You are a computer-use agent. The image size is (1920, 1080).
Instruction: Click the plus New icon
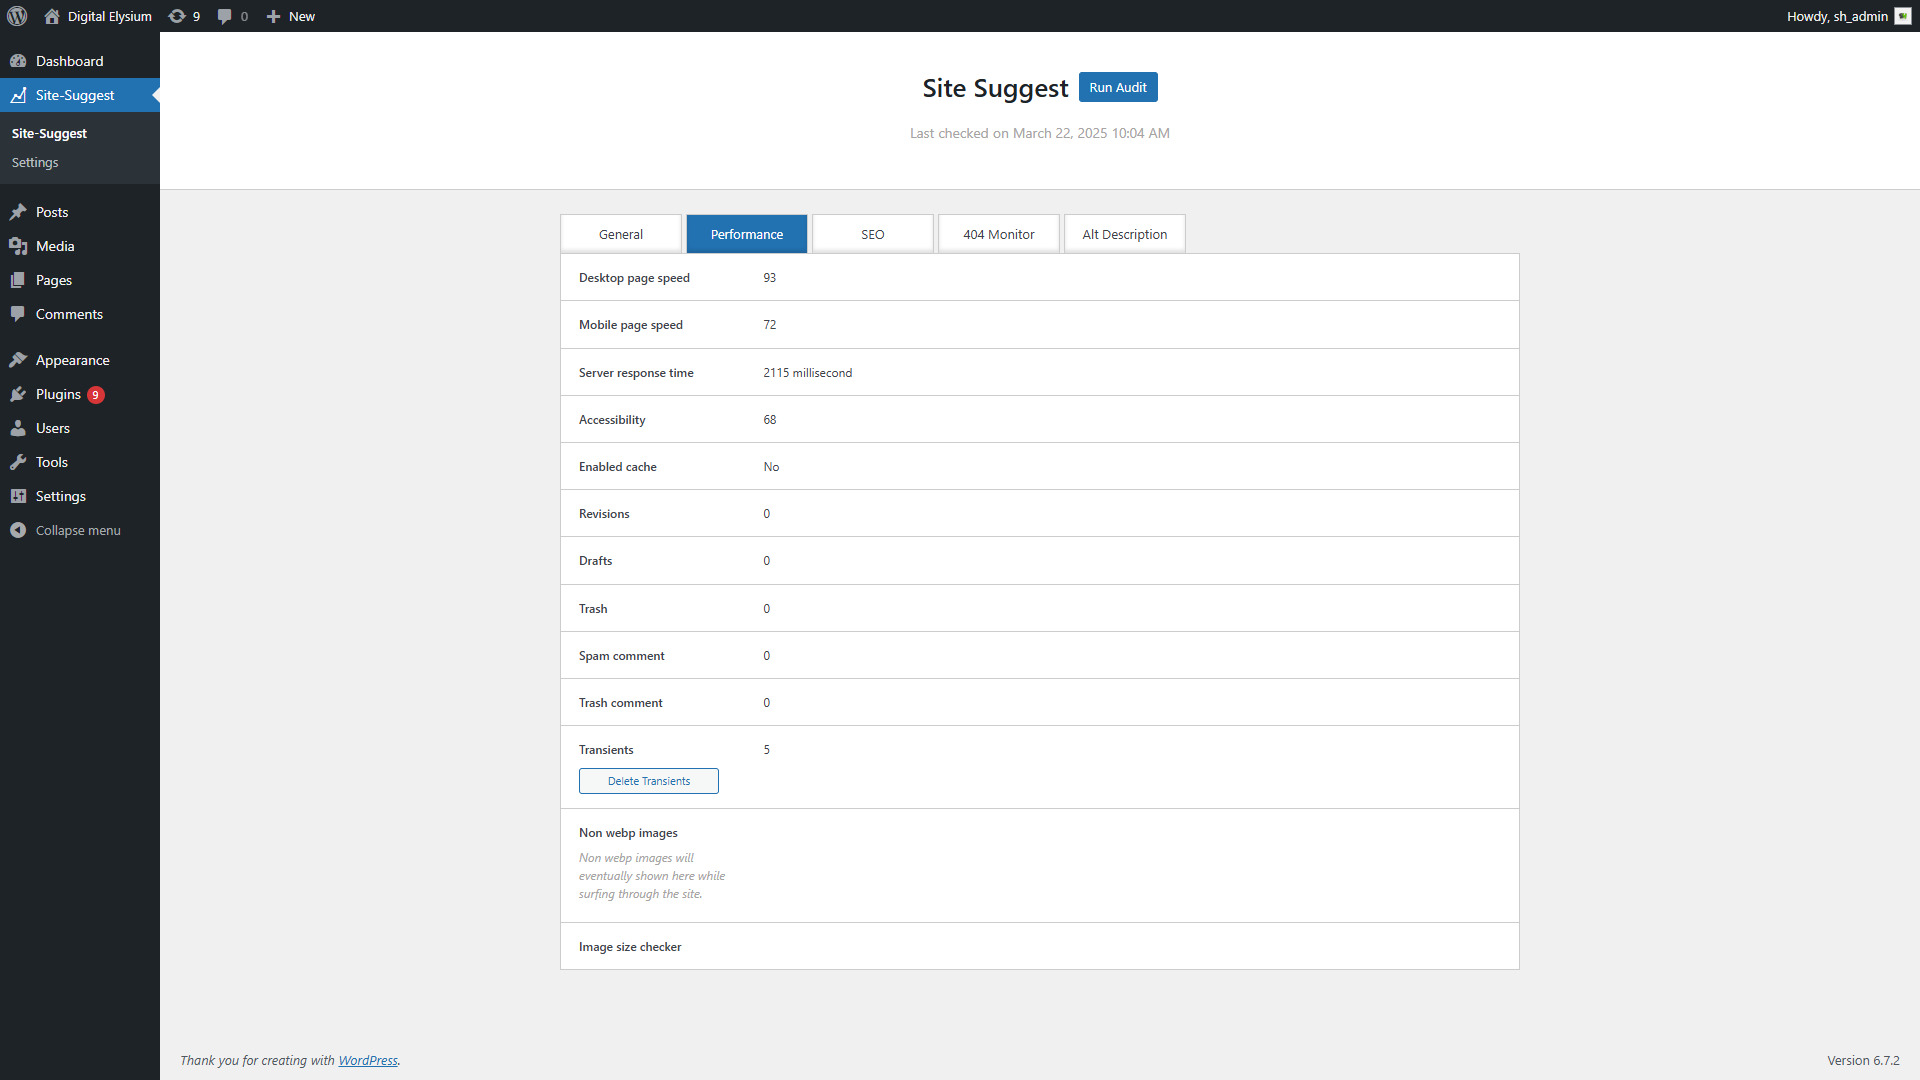point(273,16)
